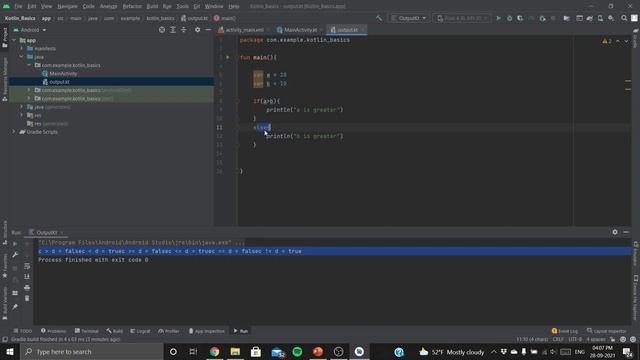This screenshot has height=360, width=640.
Task: Collapse com.example.kotlin_basics package
Action: point(29,65)
